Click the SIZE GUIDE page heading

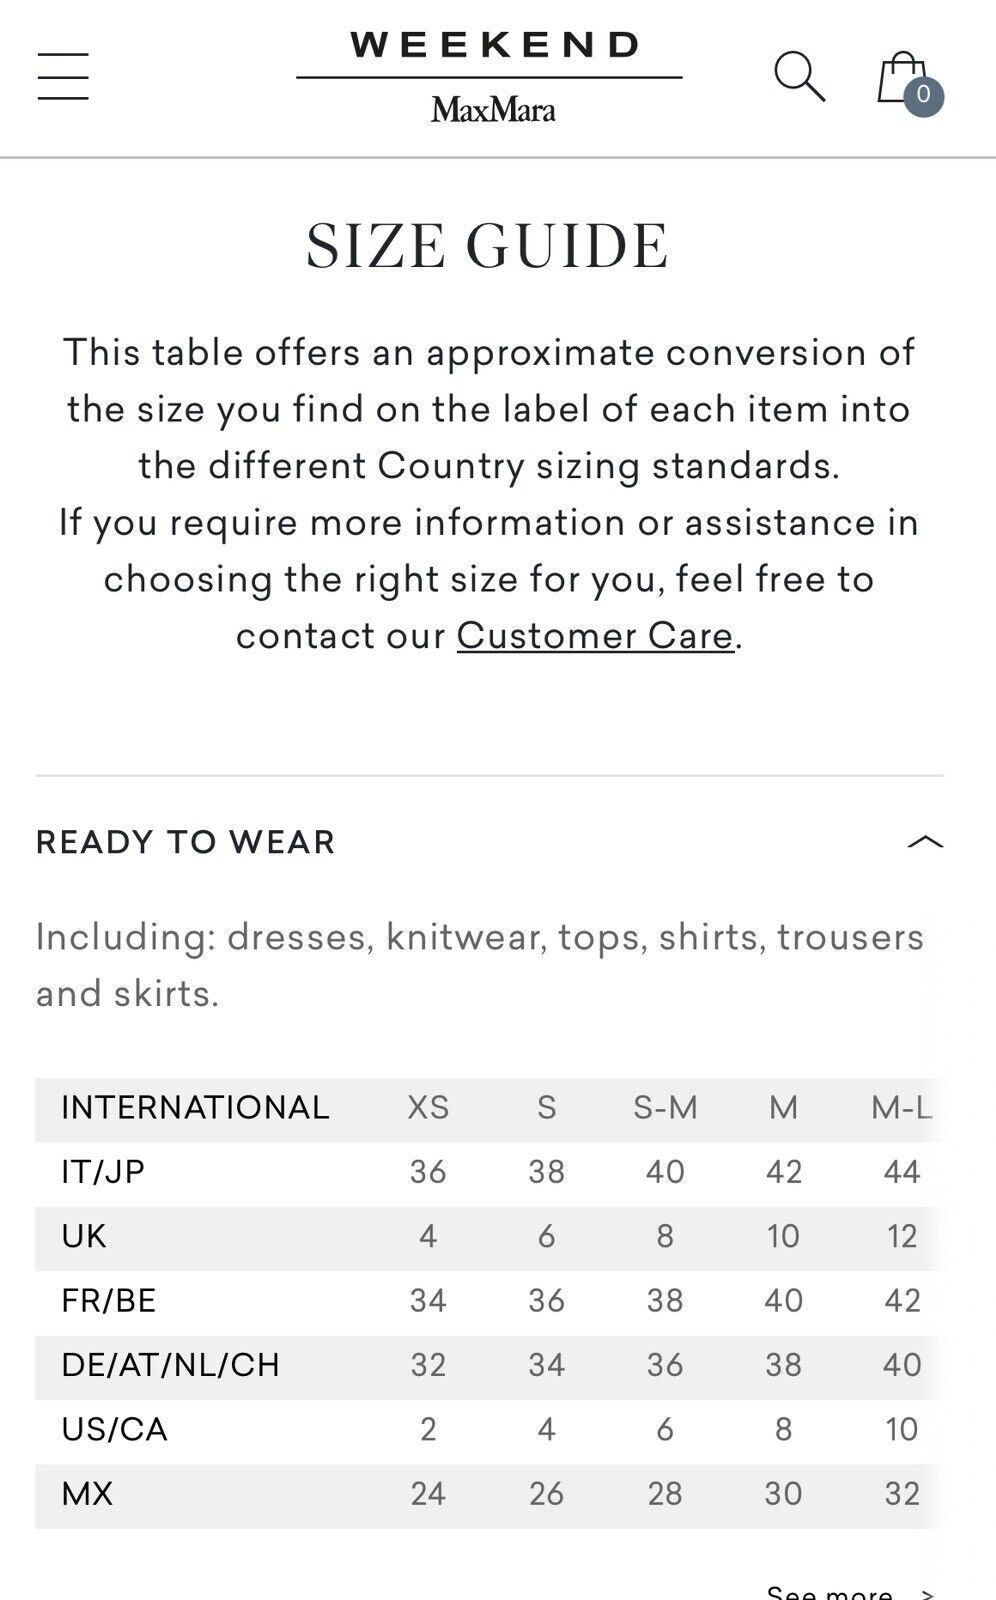488,246
